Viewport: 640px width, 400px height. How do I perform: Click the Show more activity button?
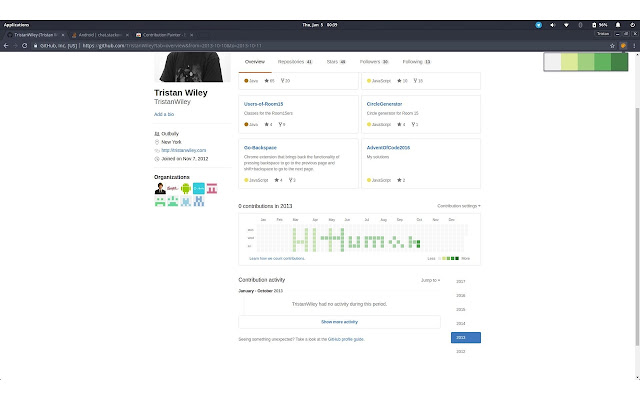click(340, 322)
